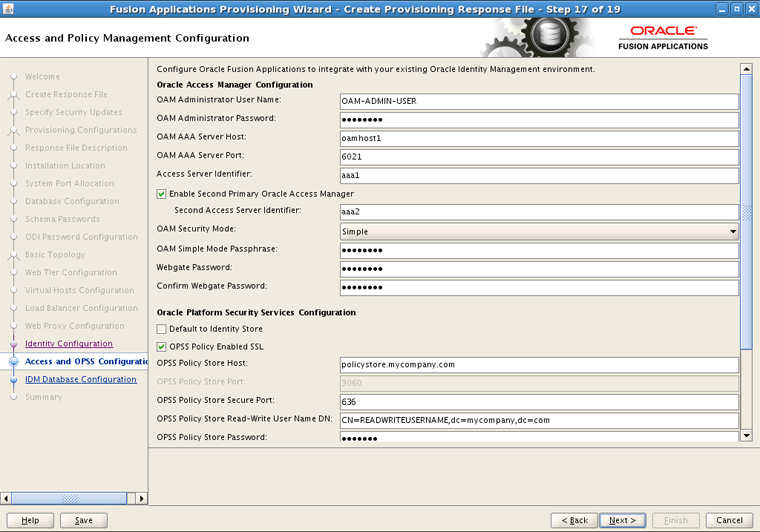
Task: Click the form scrollbar up arrow
Action: (746, 69)
